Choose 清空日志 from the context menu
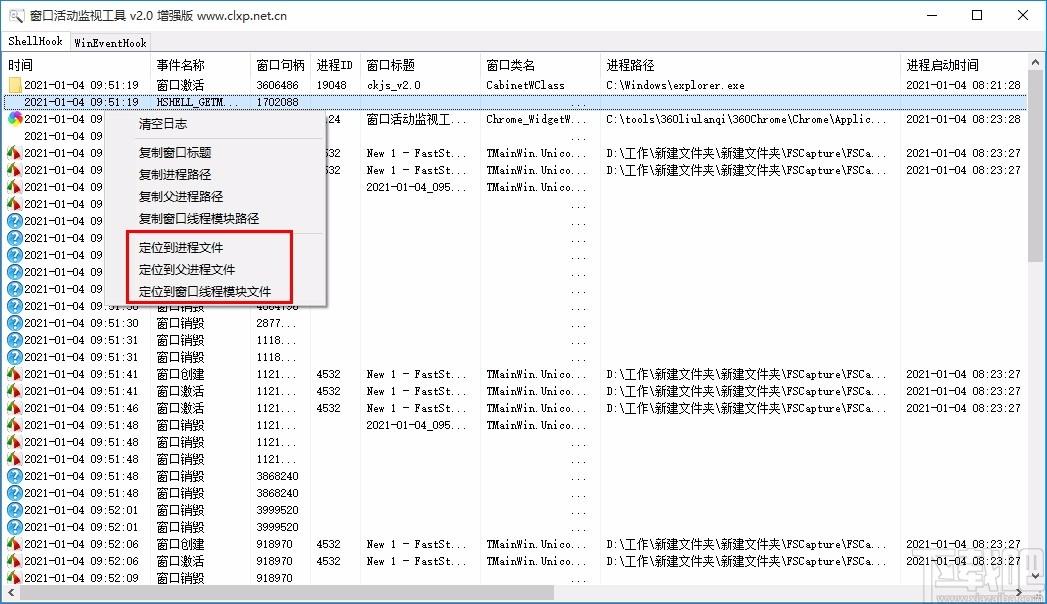The height and width of the screenshot is (604, 1047). pos(162,123)
